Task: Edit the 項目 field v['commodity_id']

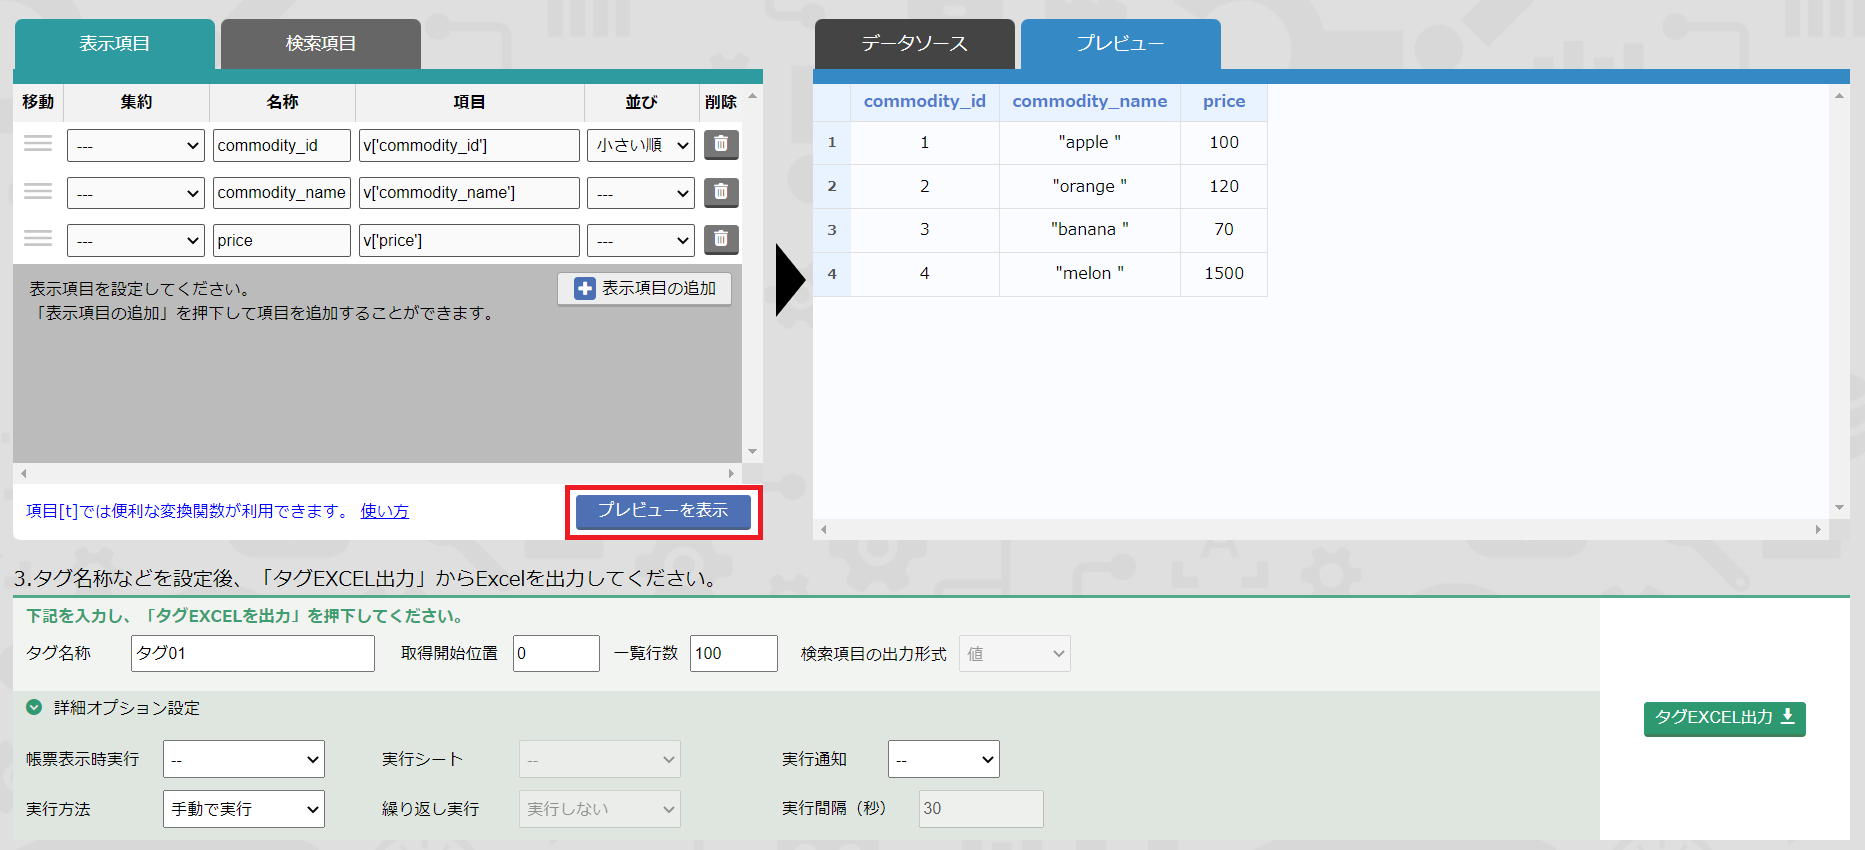Action: [469, 145]
